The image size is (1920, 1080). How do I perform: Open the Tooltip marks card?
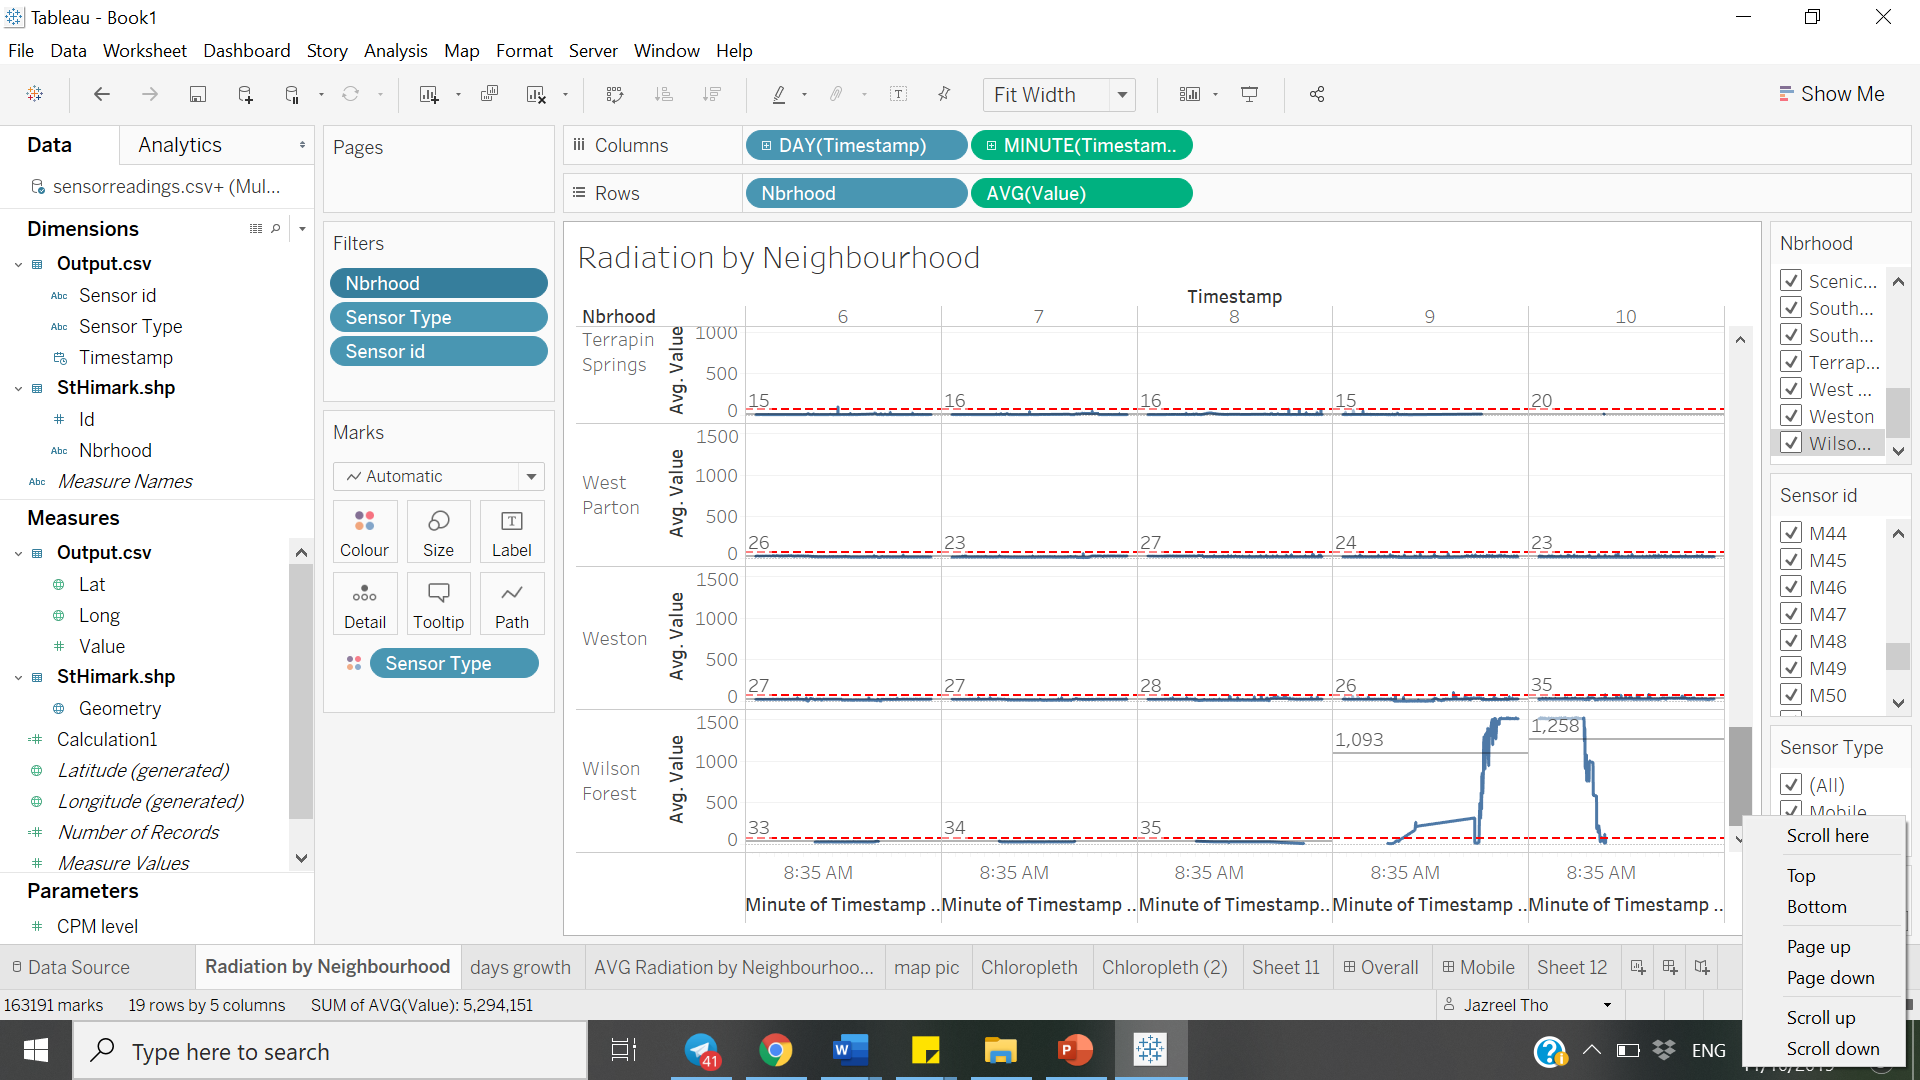pyautogui.click(x=438, y=605)
